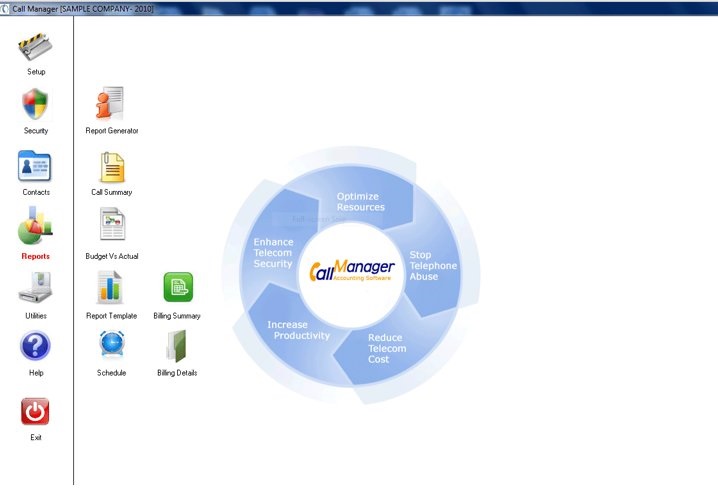Image resolution: width=718 pixels, height=489 pixels.
Task: Open the Setup module icon
Action: (35, 46)
